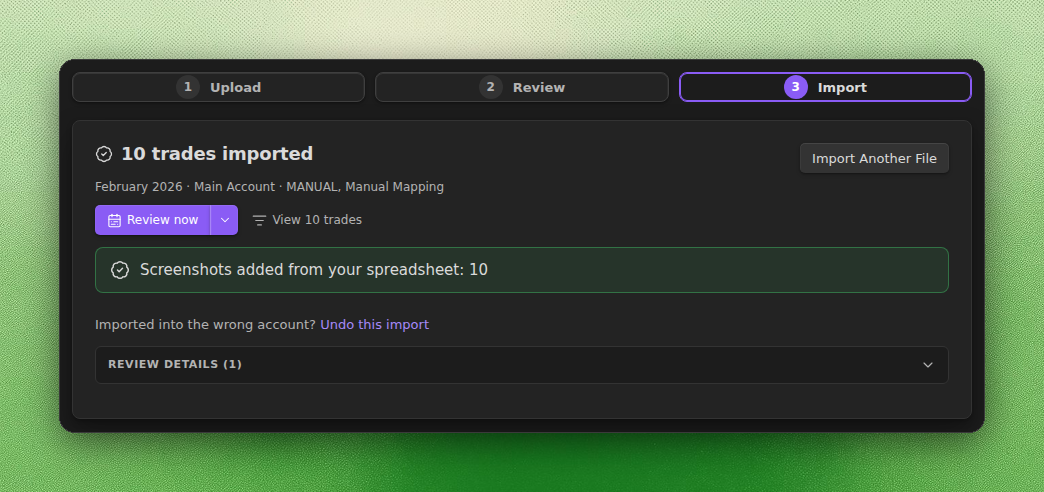
Task: Click the check badge beside 10 trades imported
Action: [104, 154]
